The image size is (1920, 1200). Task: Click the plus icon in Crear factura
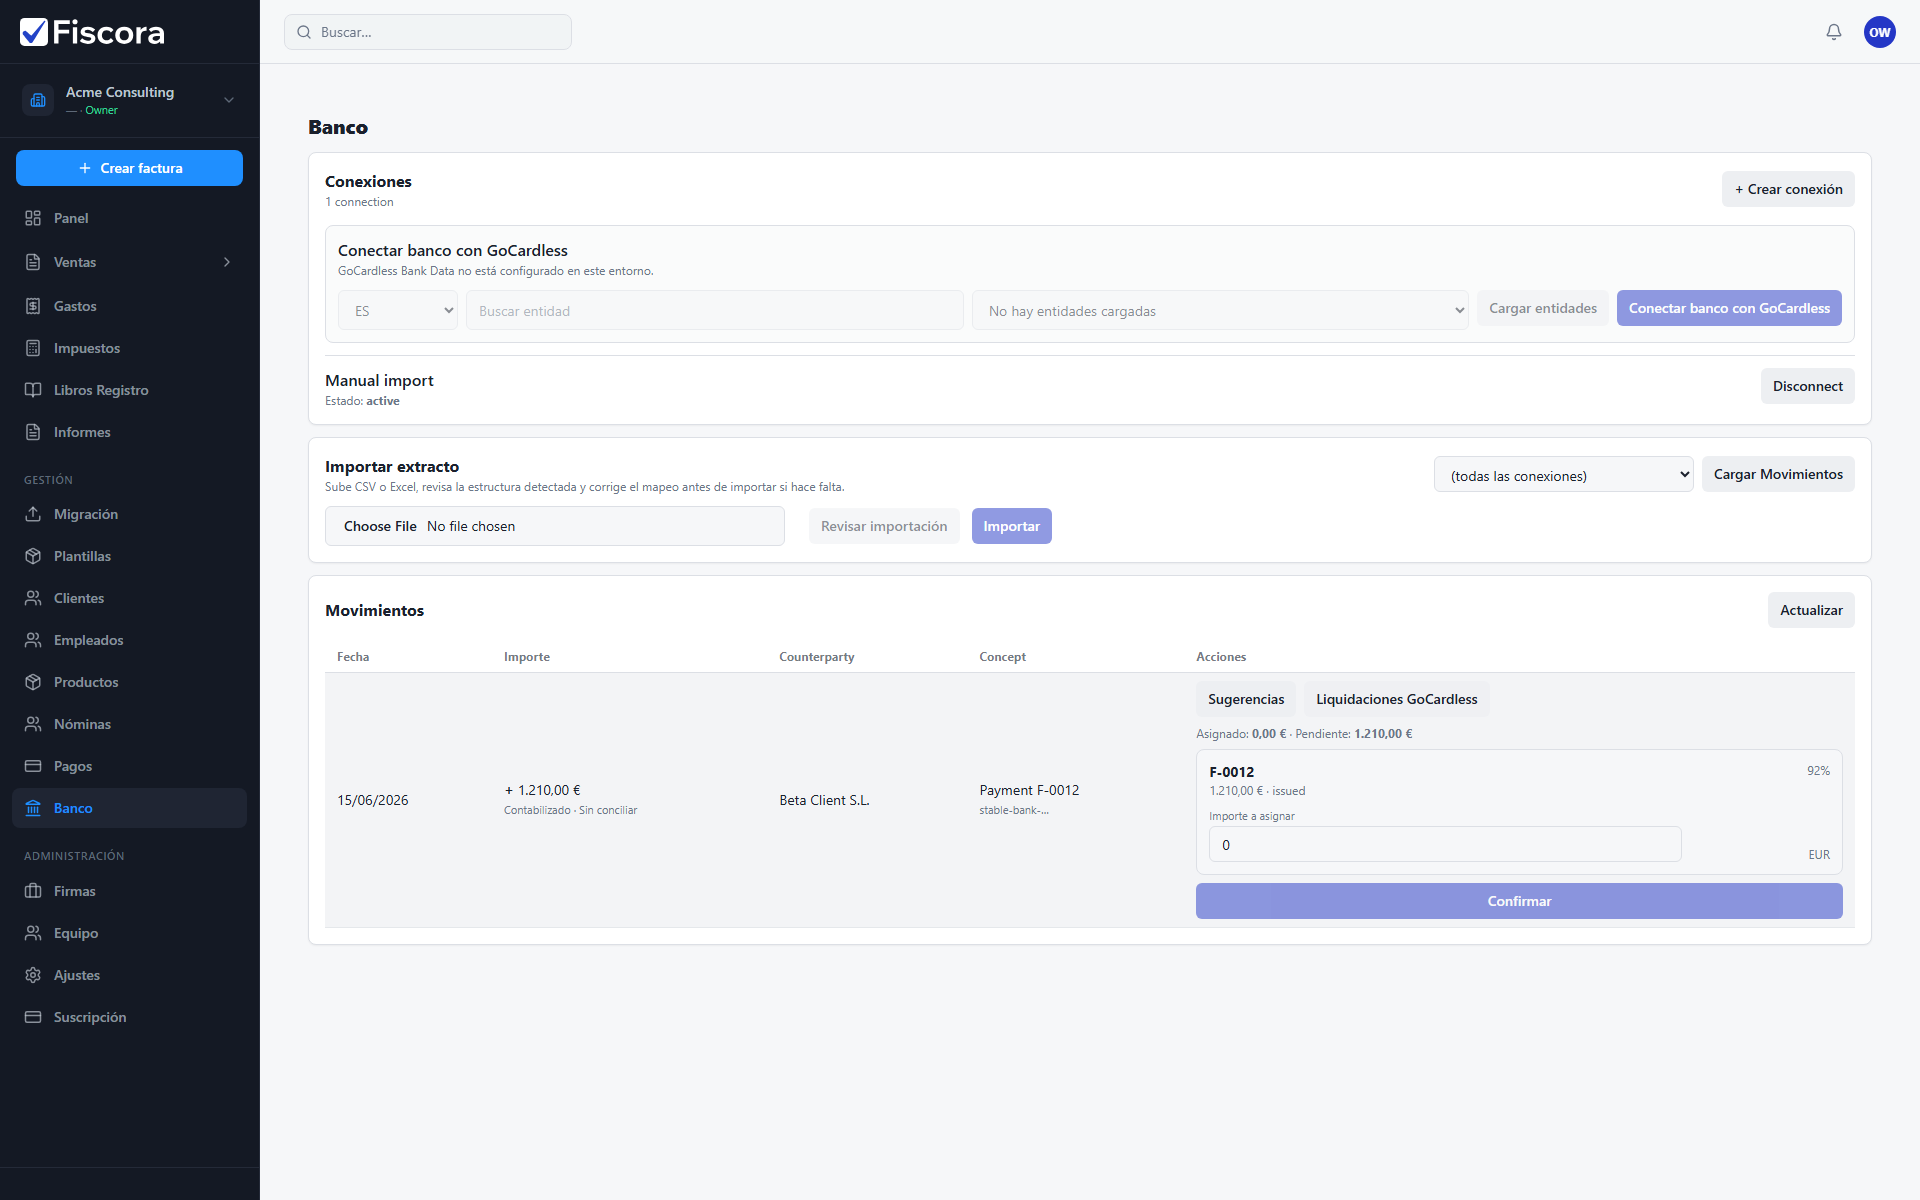(85, 168)
